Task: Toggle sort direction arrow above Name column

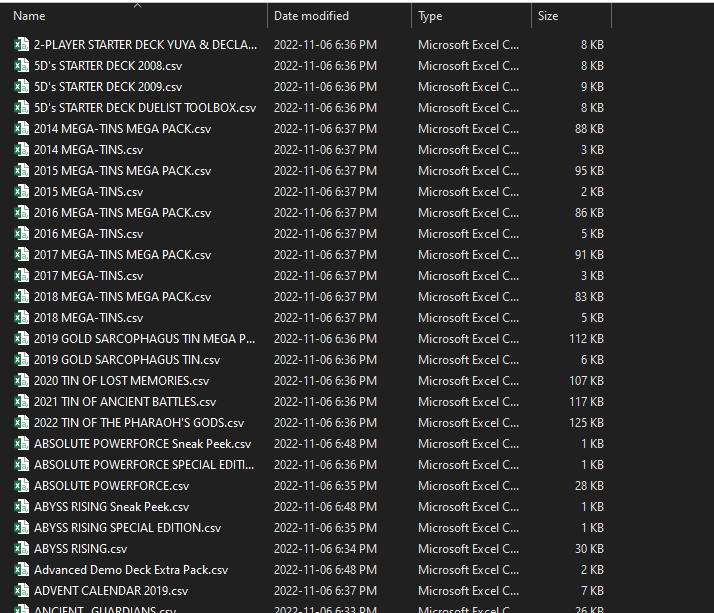Action: [138, 5]
